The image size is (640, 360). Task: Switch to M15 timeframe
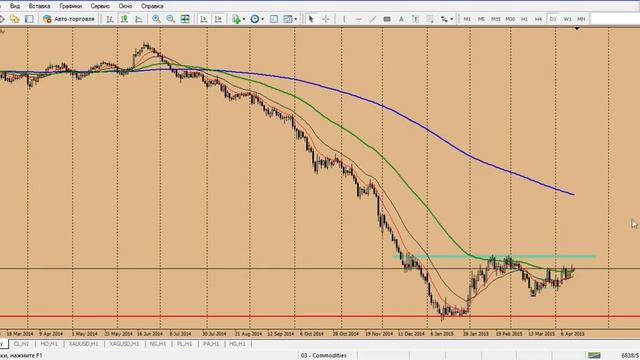click(496, 19)
